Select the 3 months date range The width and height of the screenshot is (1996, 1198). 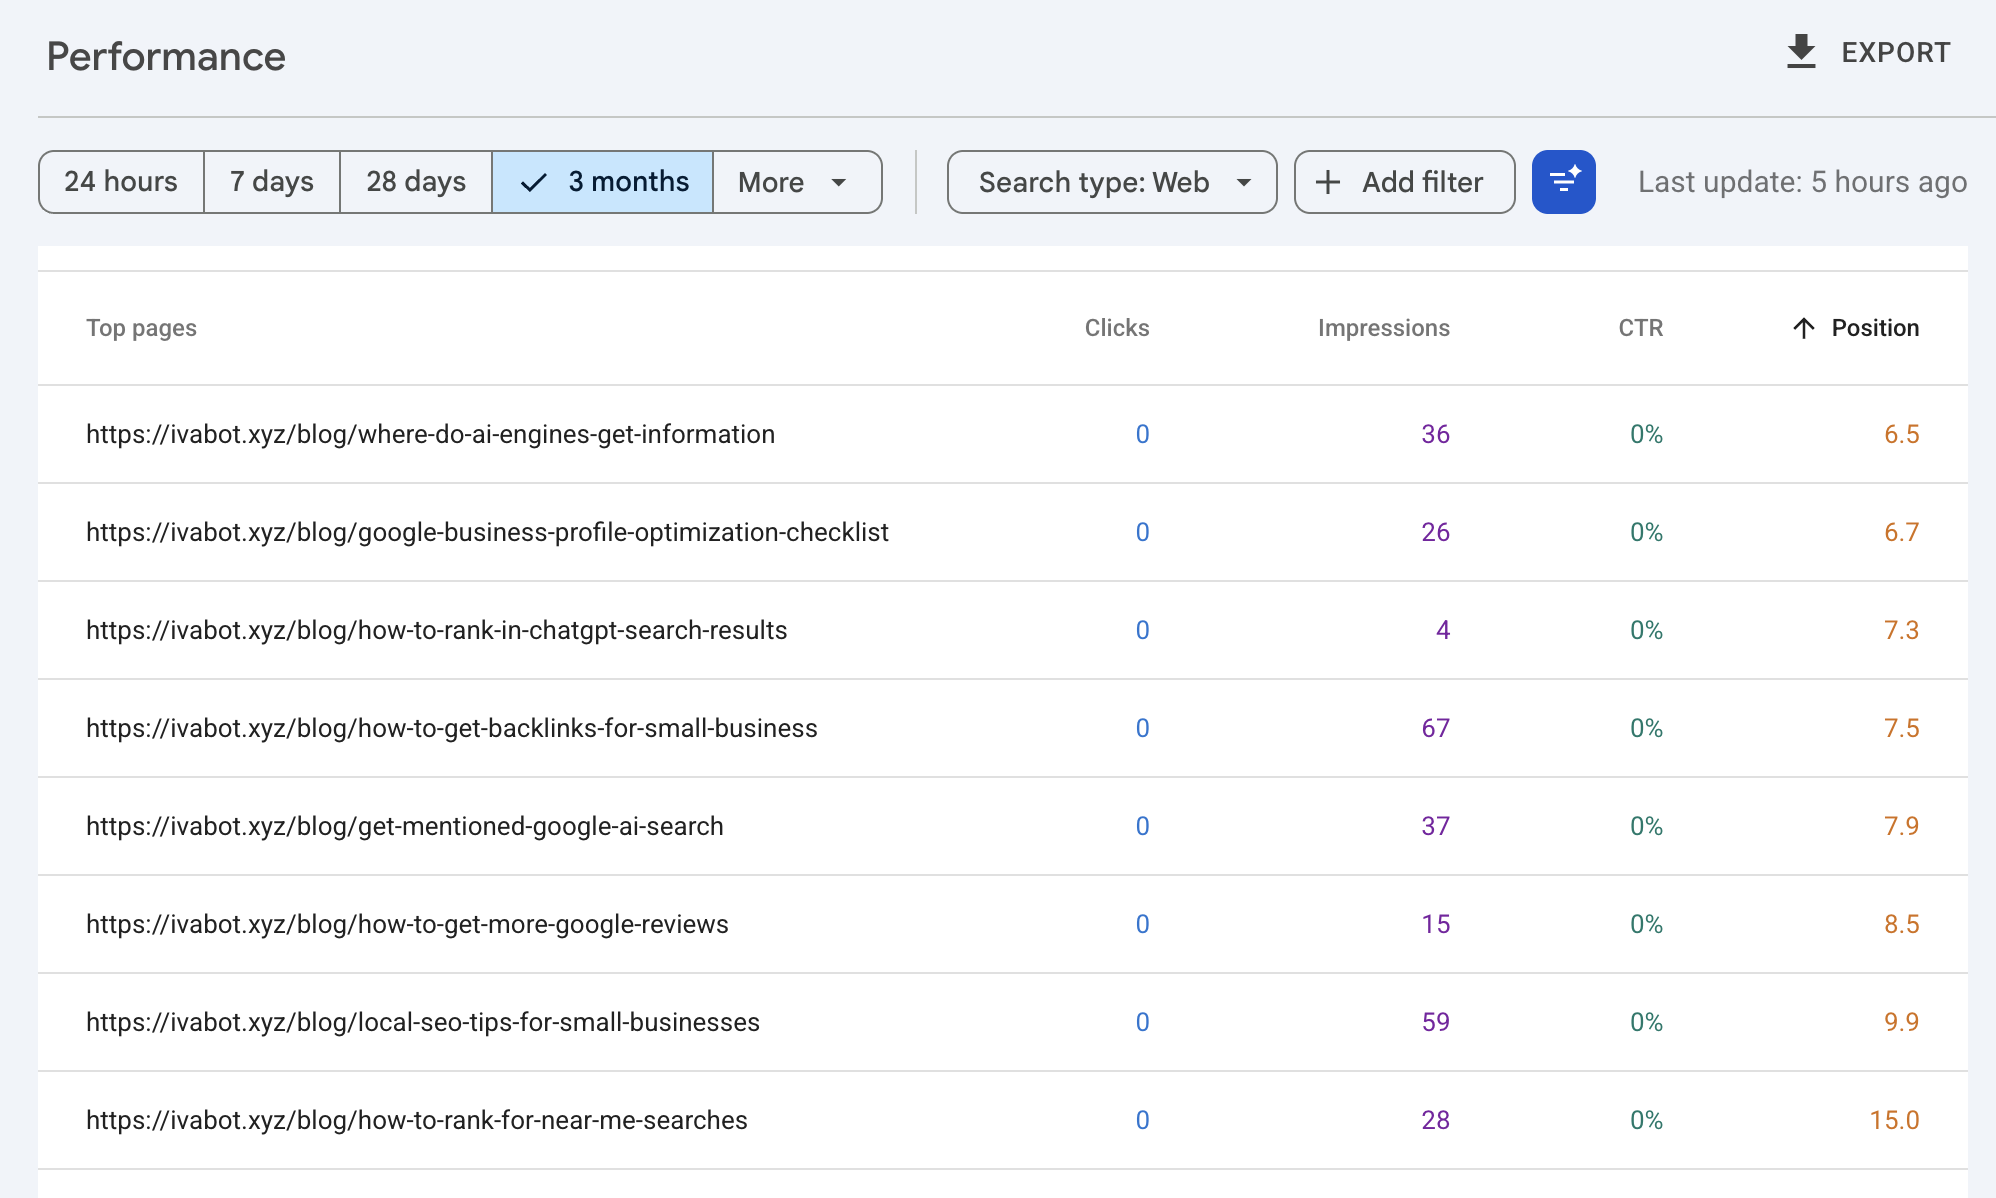[x=603, y=182]
